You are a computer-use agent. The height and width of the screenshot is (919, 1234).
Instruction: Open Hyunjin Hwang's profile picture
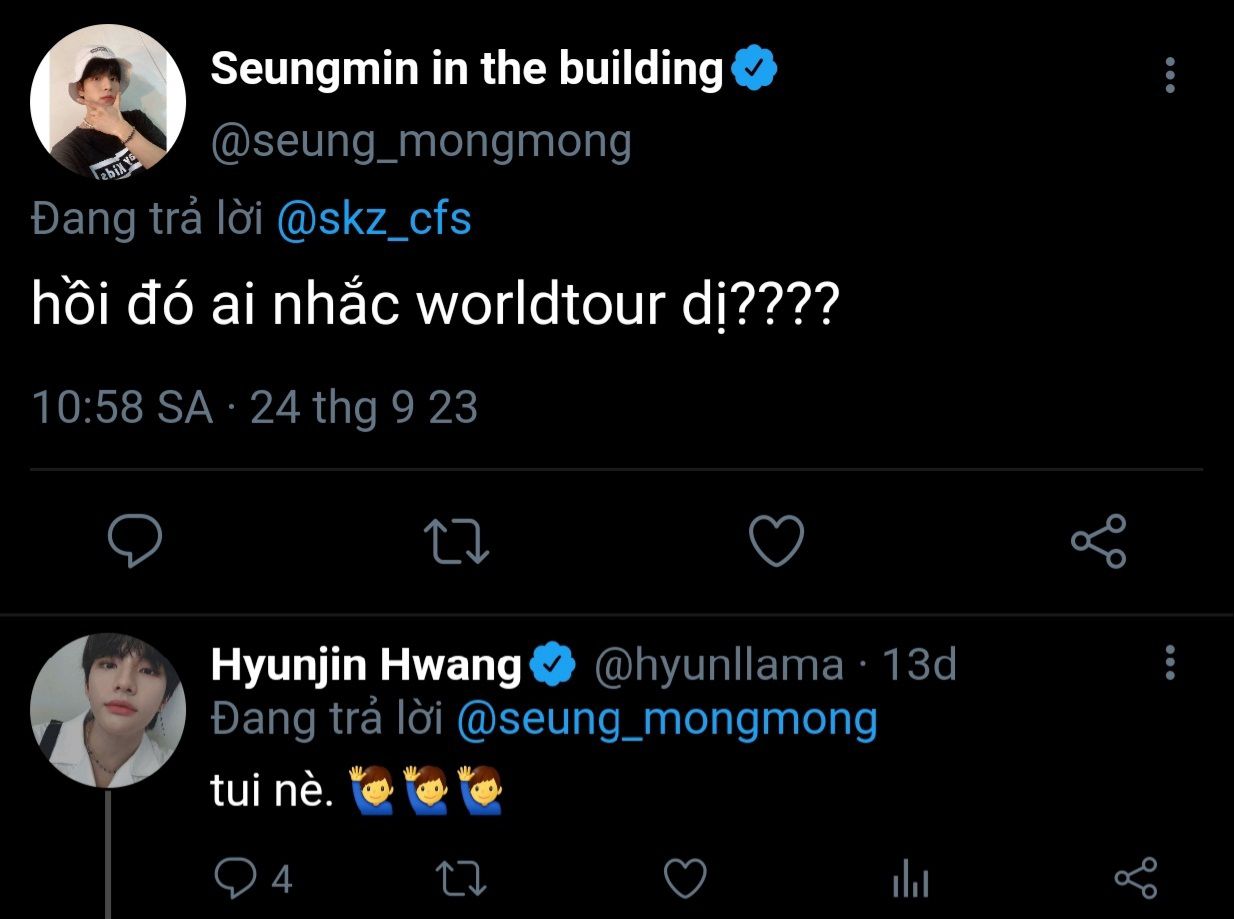[108, 710]
